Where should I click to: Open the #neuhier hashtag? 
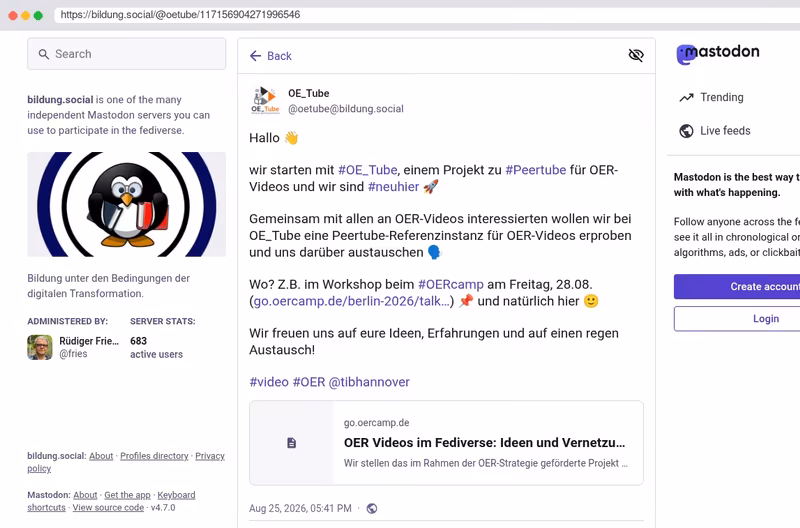tap(393, 187)
